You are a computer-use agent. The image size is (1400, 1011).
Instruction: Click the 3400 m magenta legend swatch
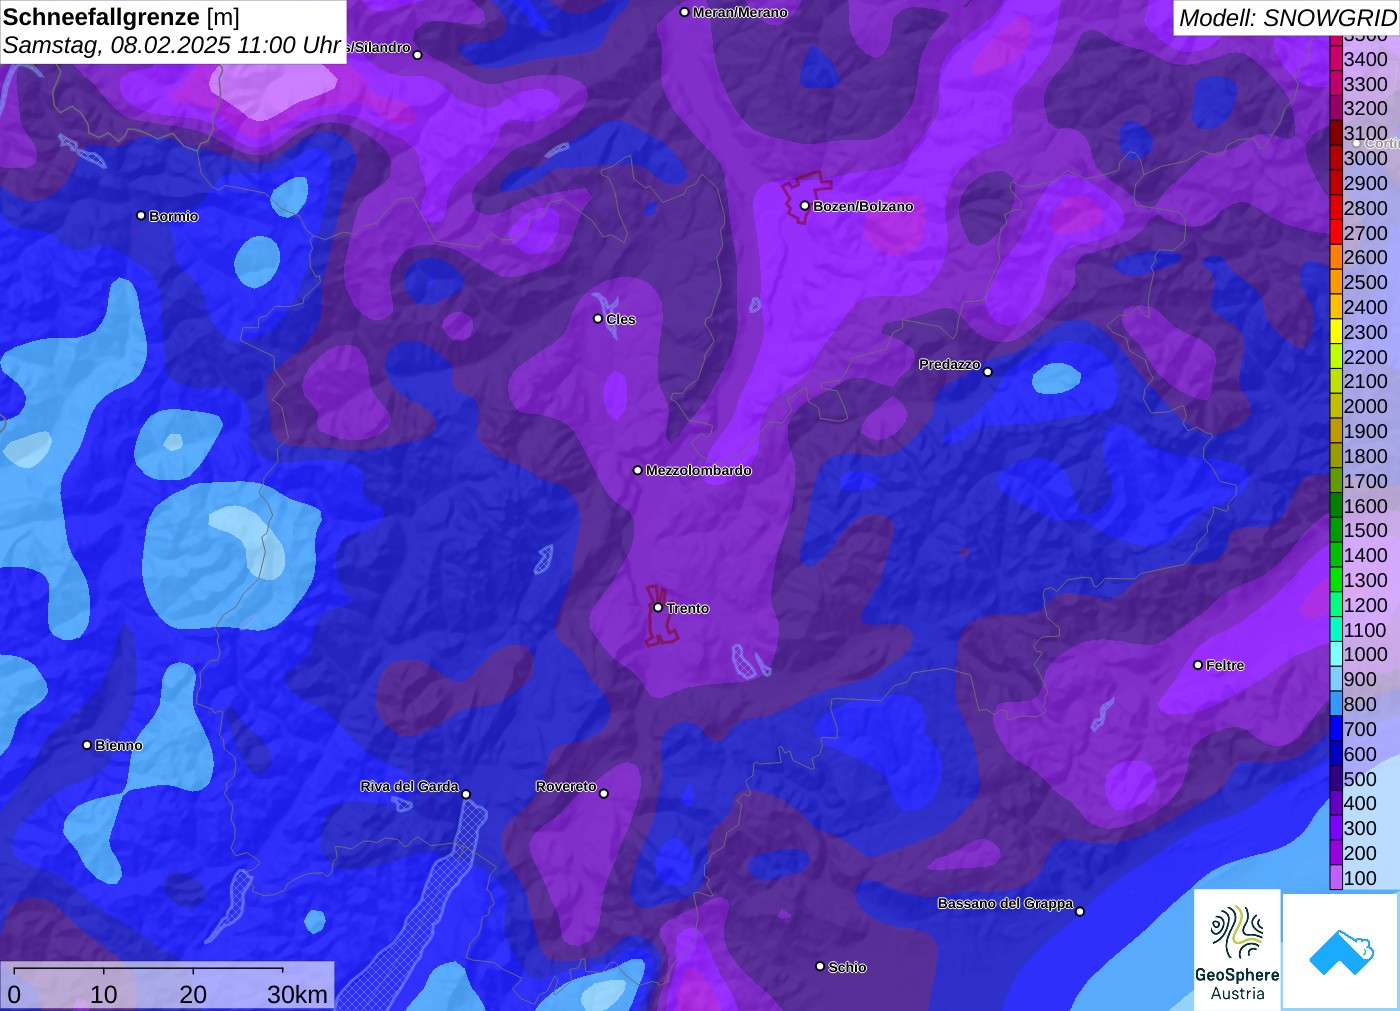click(1336, 59)
